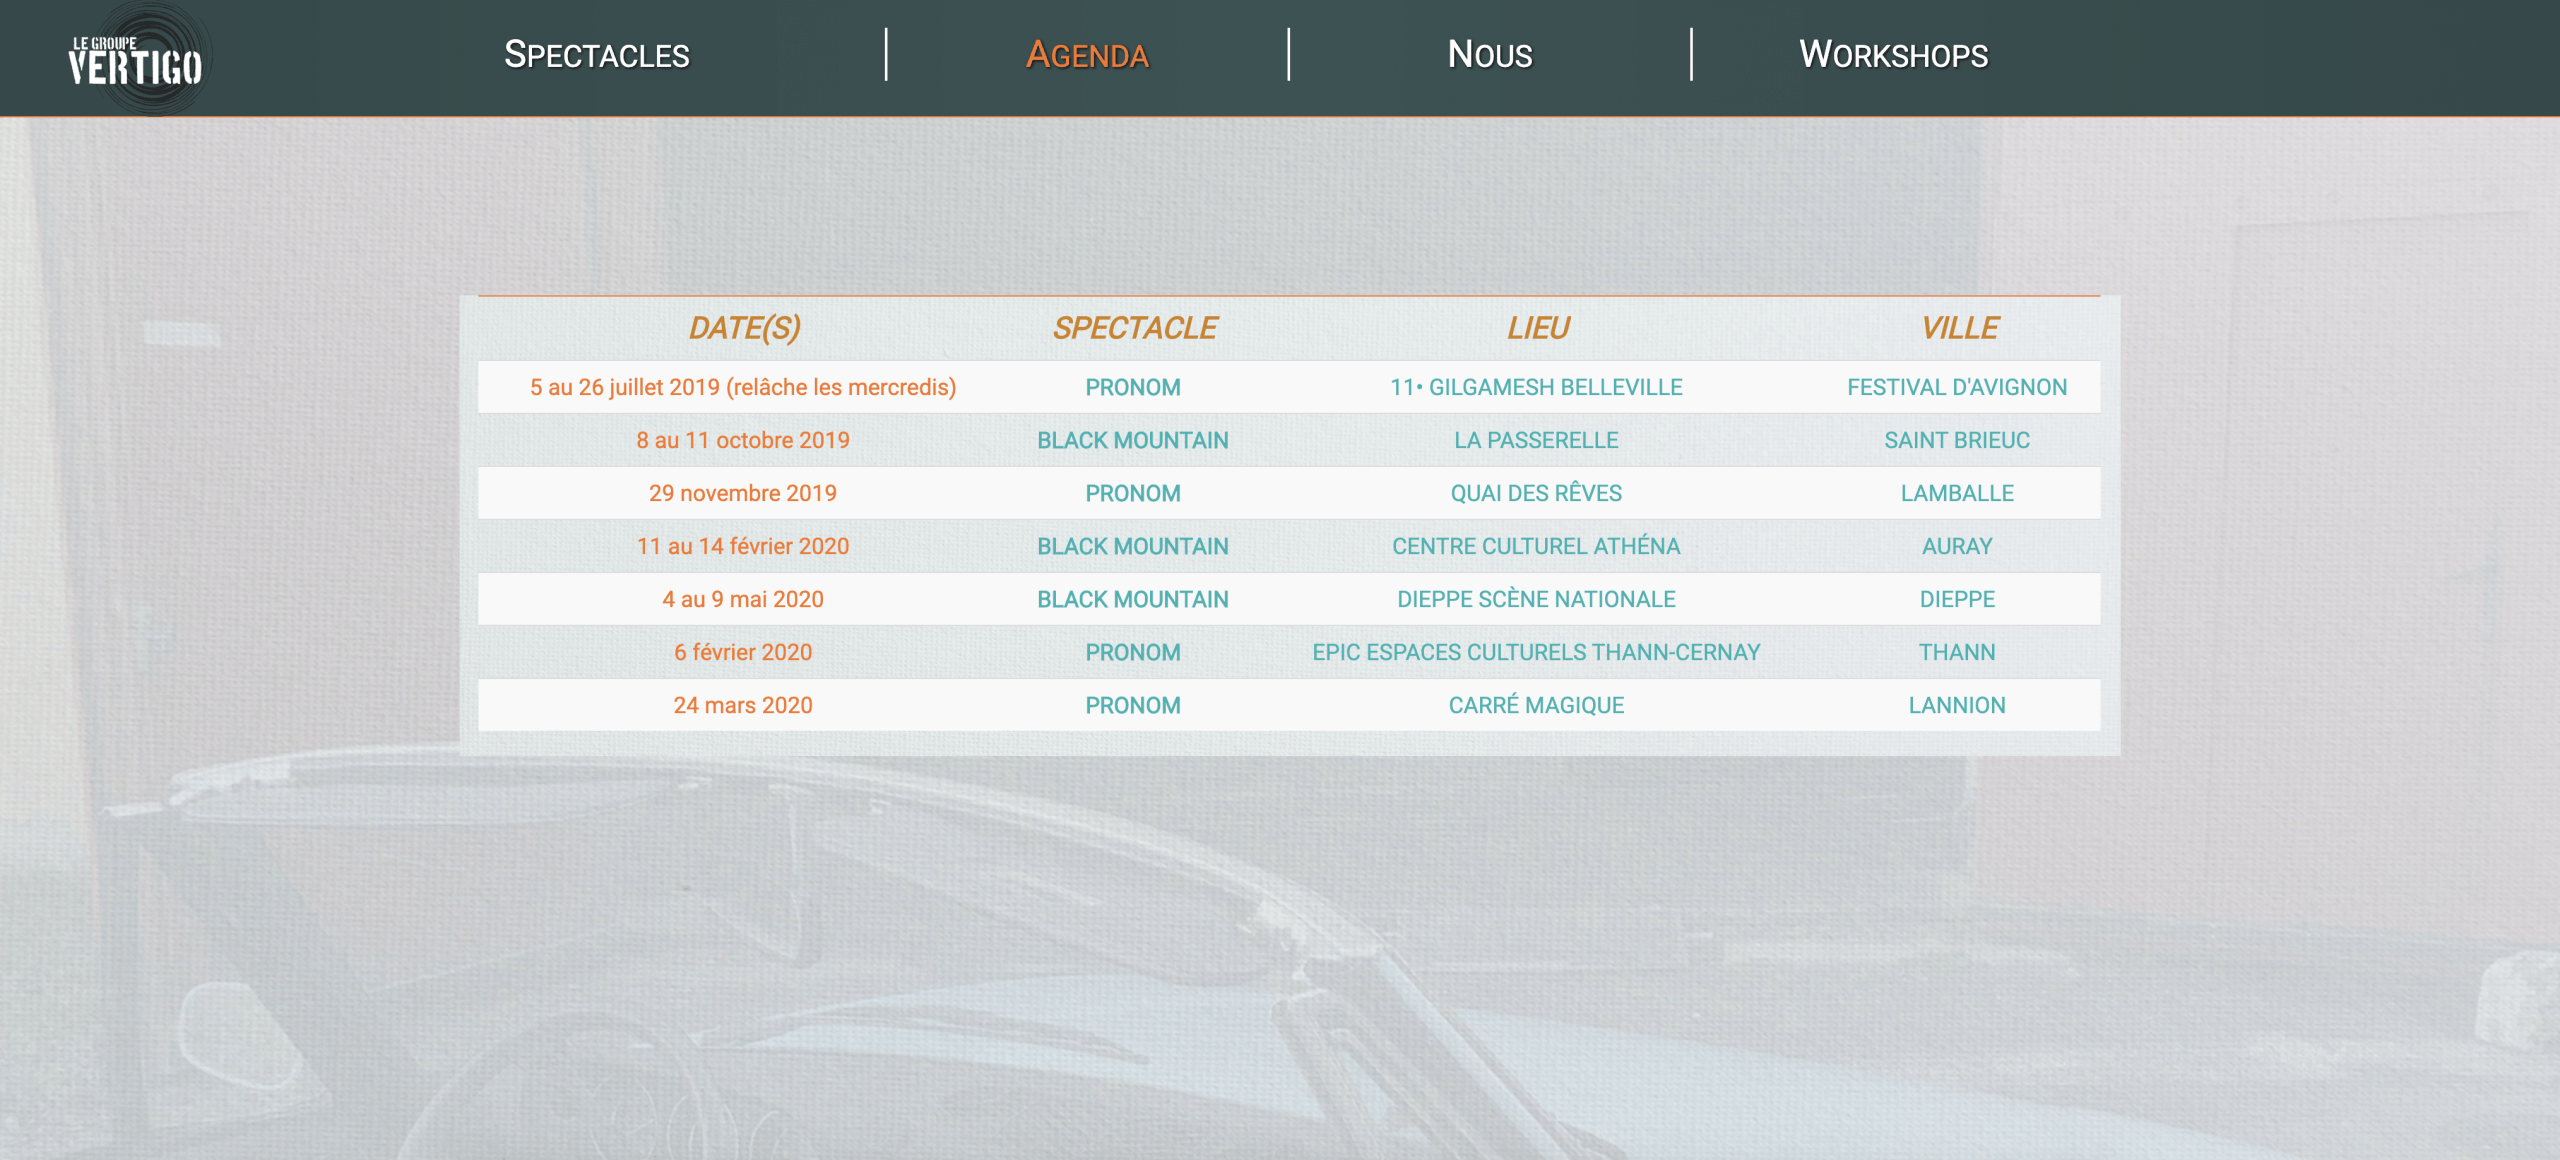Click the VILLE column header
2560x1160 pixels.
[1958, 328]
